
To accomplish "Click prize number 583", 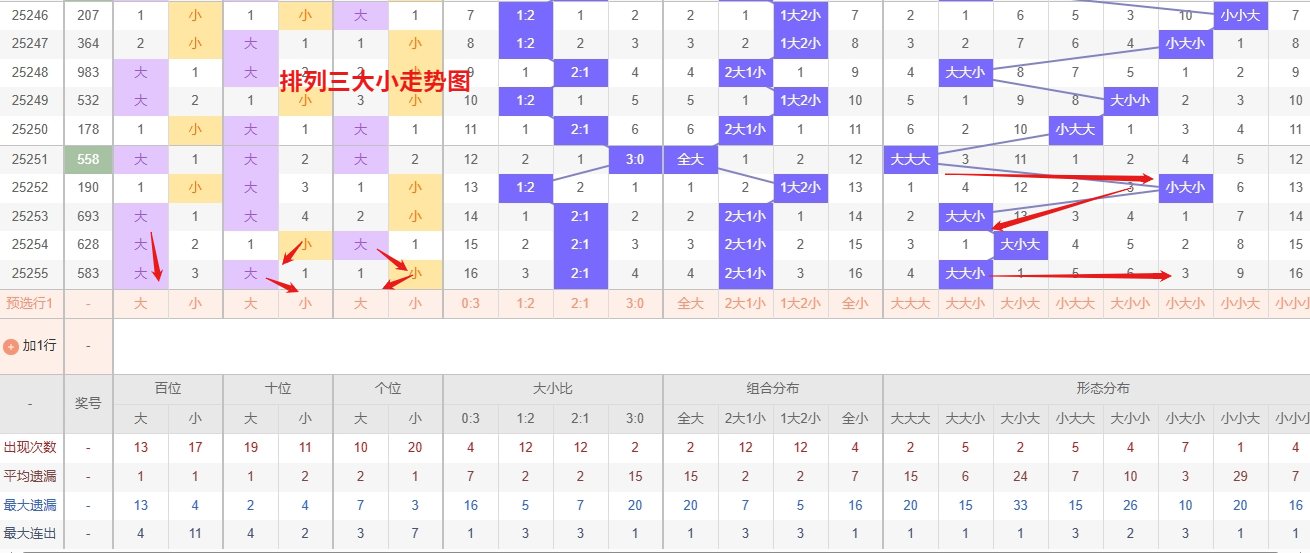I will coord(88,273).
